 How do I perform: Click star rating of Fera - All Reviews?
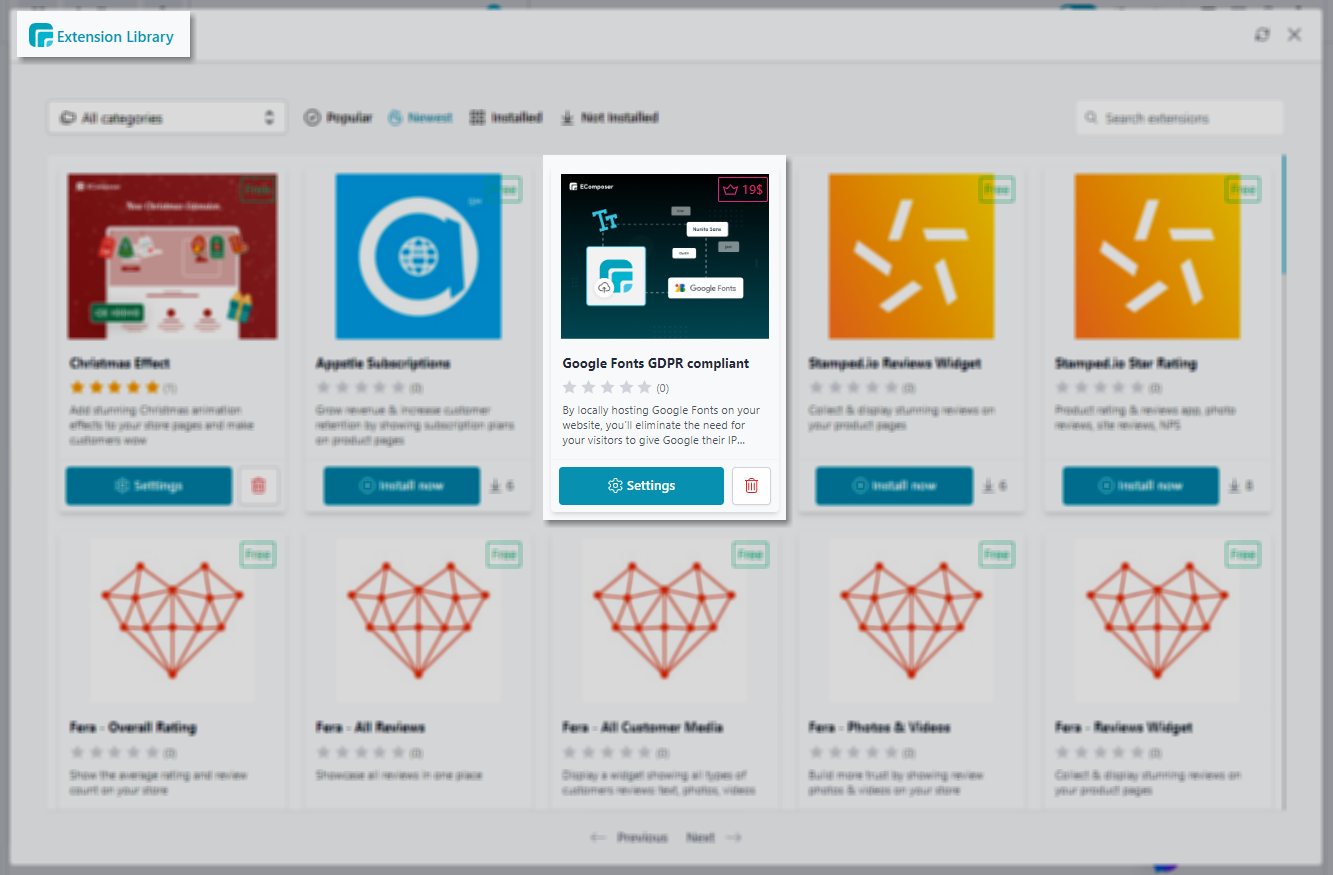point(361,752)
